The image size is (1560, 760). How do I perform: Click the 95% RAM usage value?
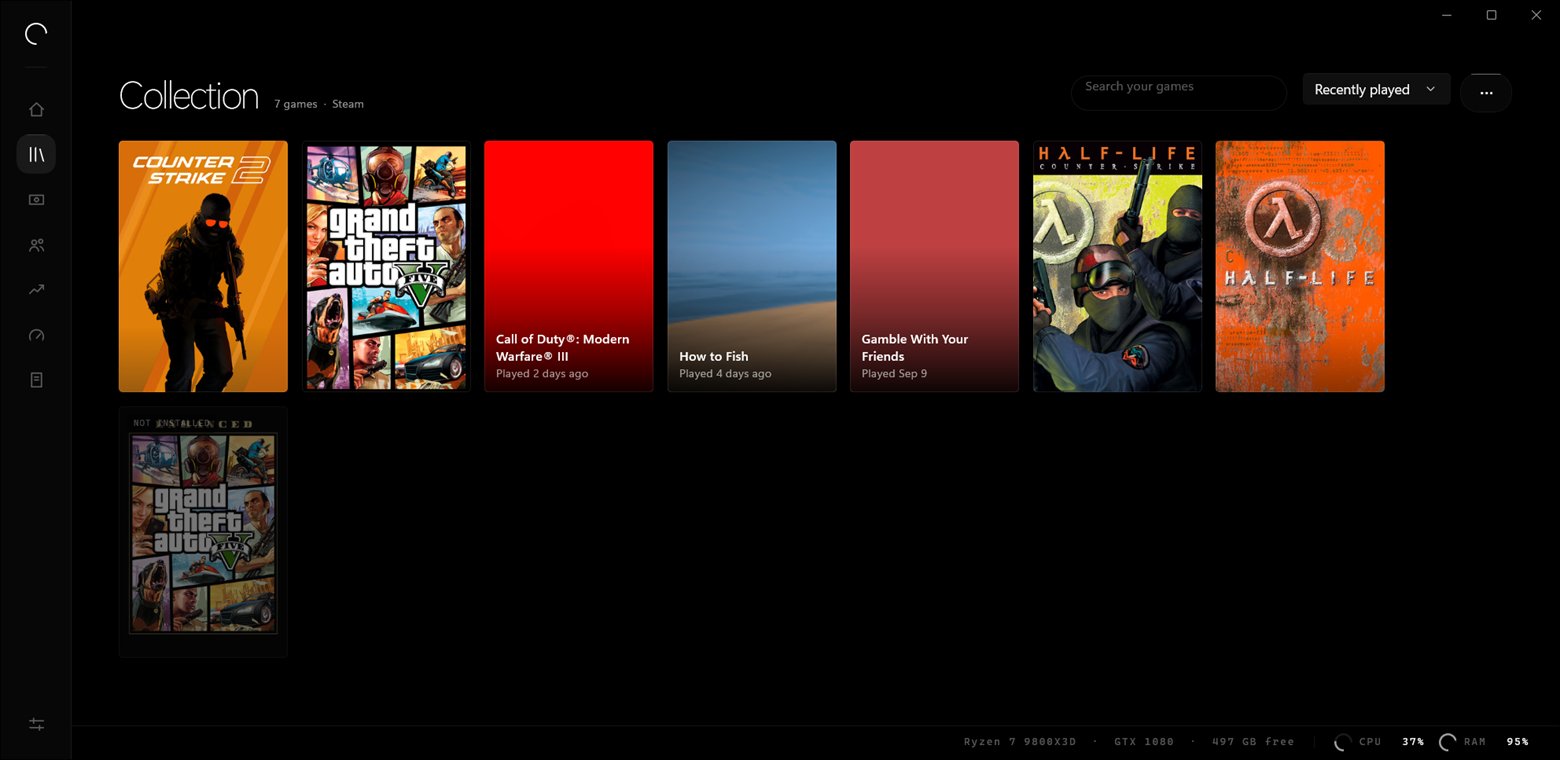pos(1518,742)
